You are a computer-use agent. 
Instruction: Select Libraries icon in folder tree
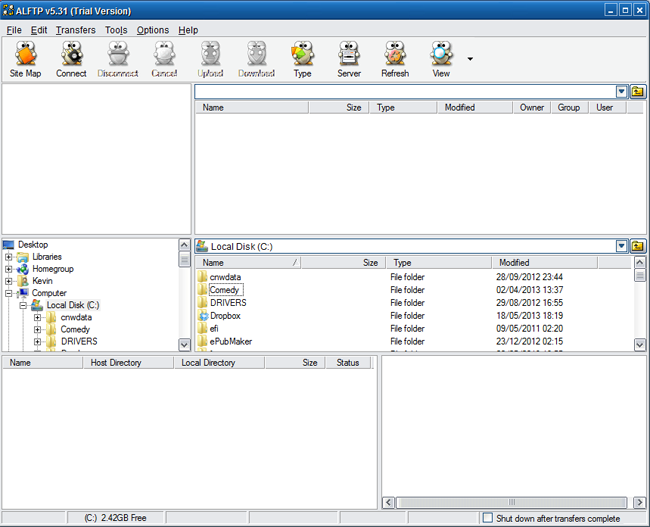[x=22, y=257]
